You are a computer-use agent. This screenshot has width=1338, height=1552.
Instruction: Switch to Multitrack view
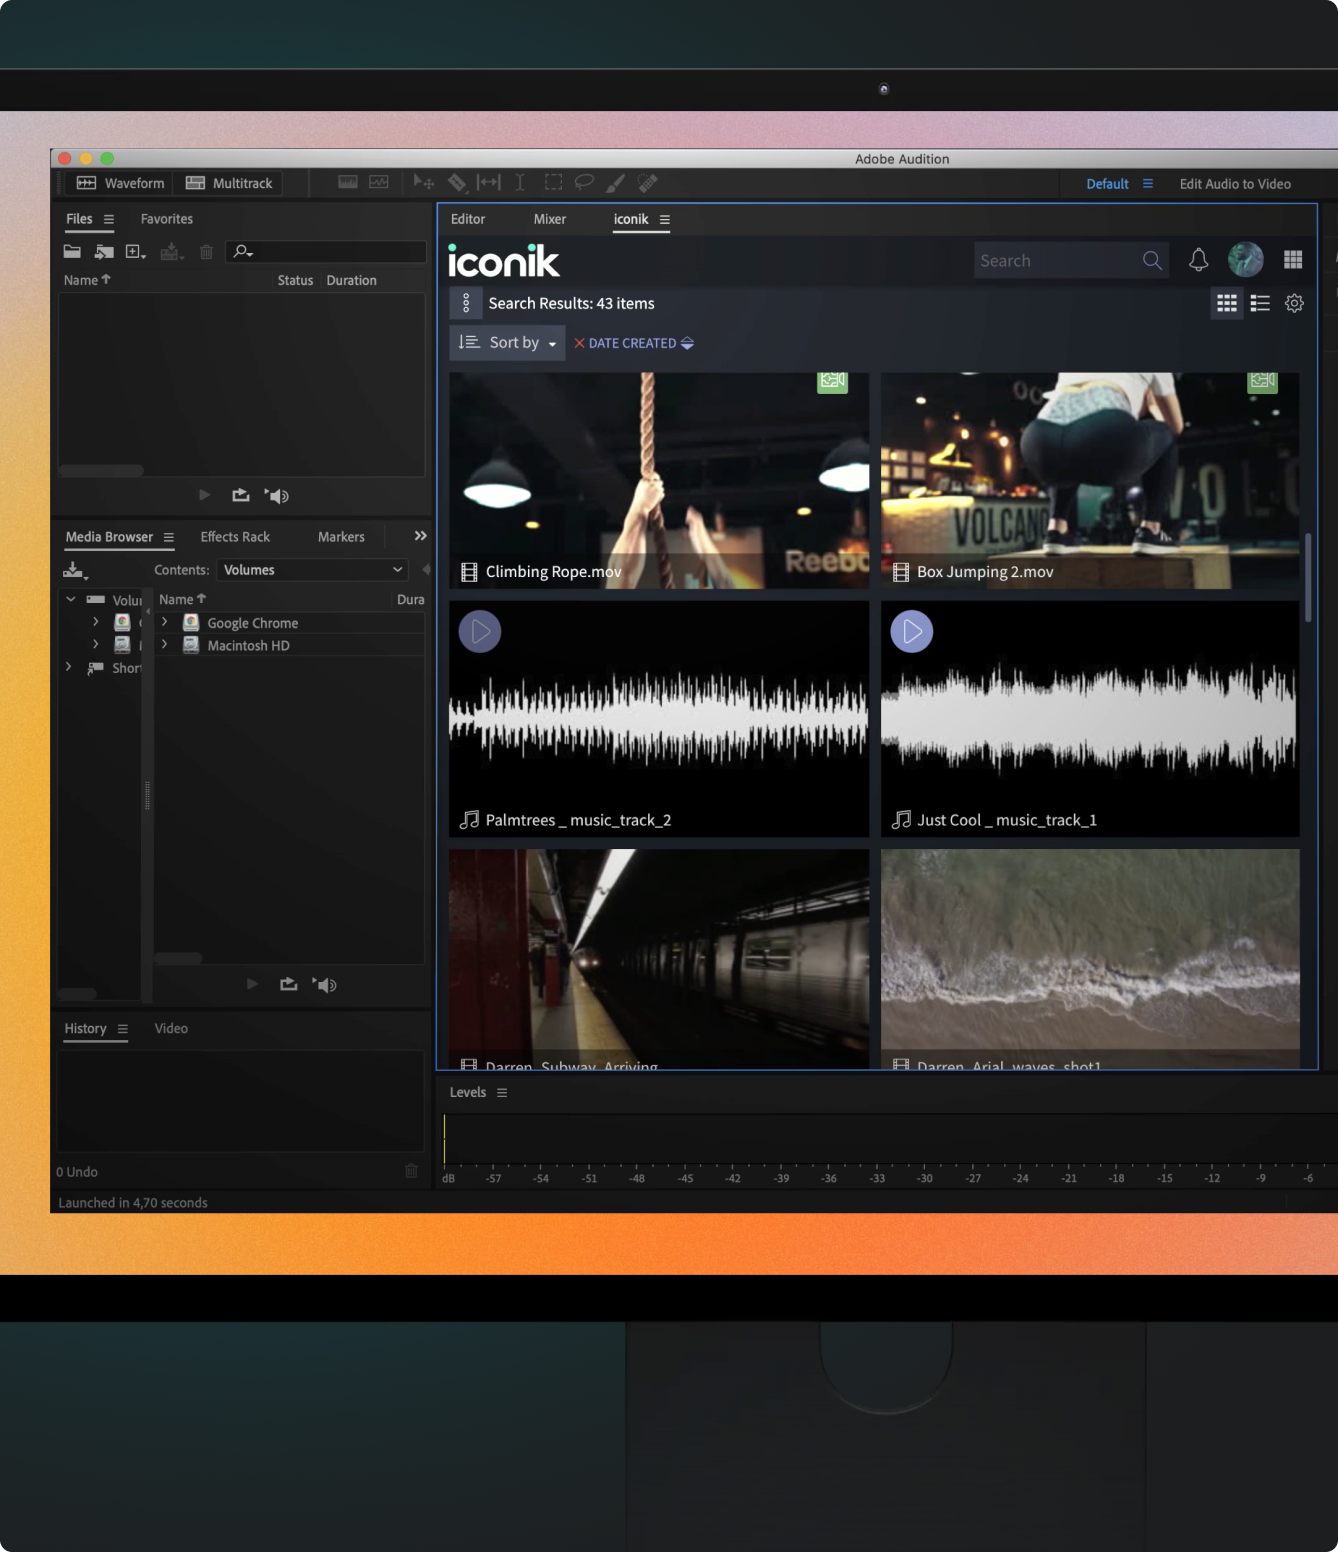[x=229, y=183]
